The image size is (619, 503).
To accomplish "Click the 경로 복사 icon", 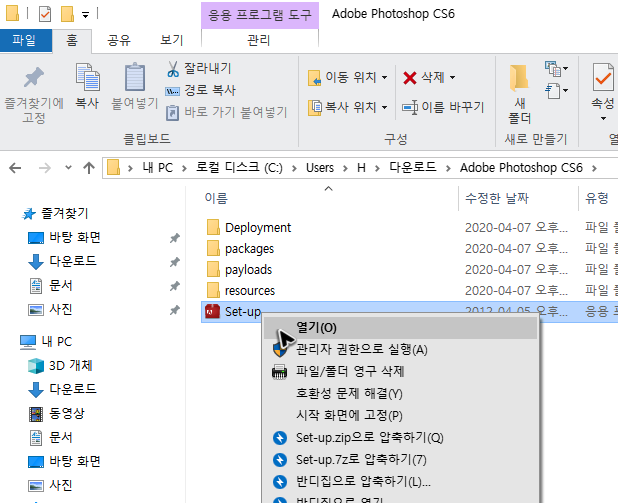I will point(173,91).
